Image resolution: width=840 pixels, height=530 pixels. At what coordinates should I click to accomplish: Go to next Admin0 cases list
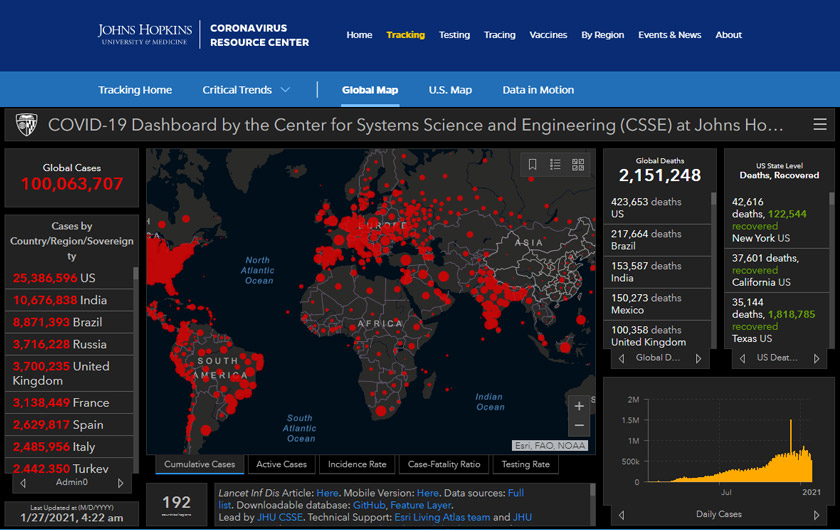[x=121, y=483]
